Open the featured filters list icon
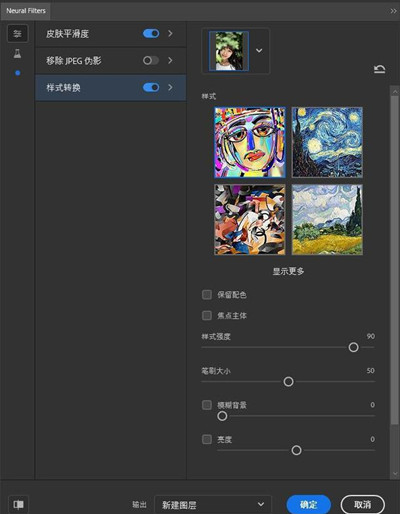 tap(18, 34)
